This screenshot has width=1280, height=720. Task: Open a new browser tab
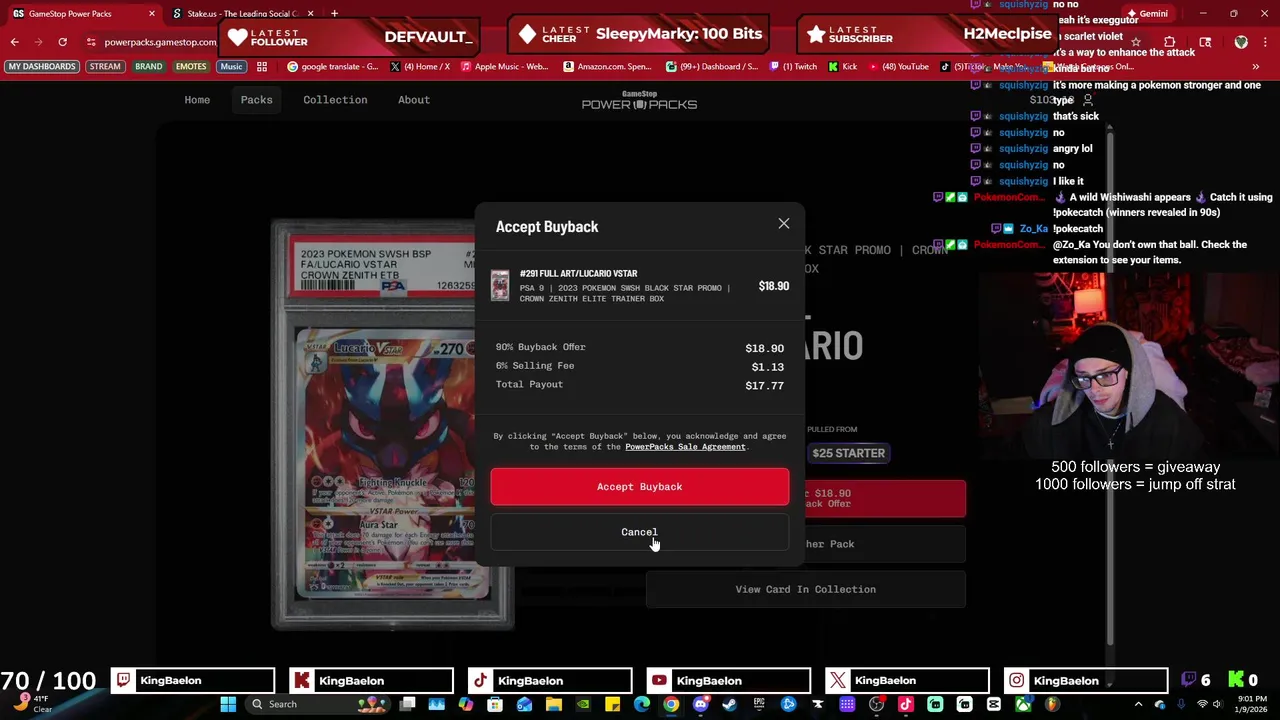(x=334, y=14)
